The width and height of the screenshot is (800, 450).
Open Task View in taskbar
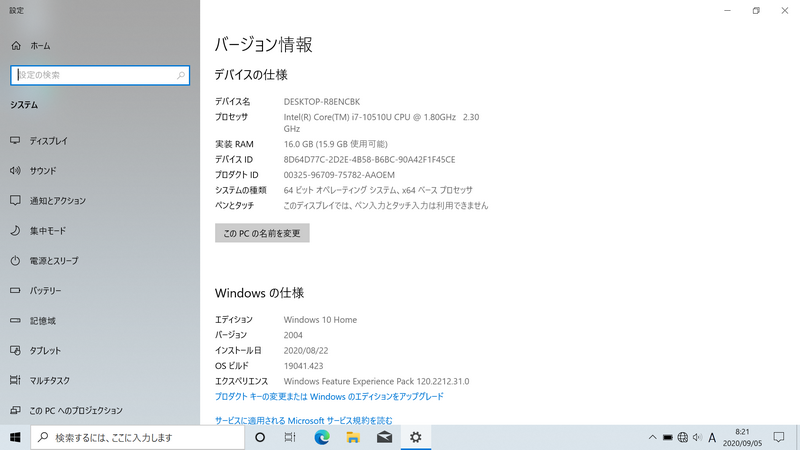[290, 437]
